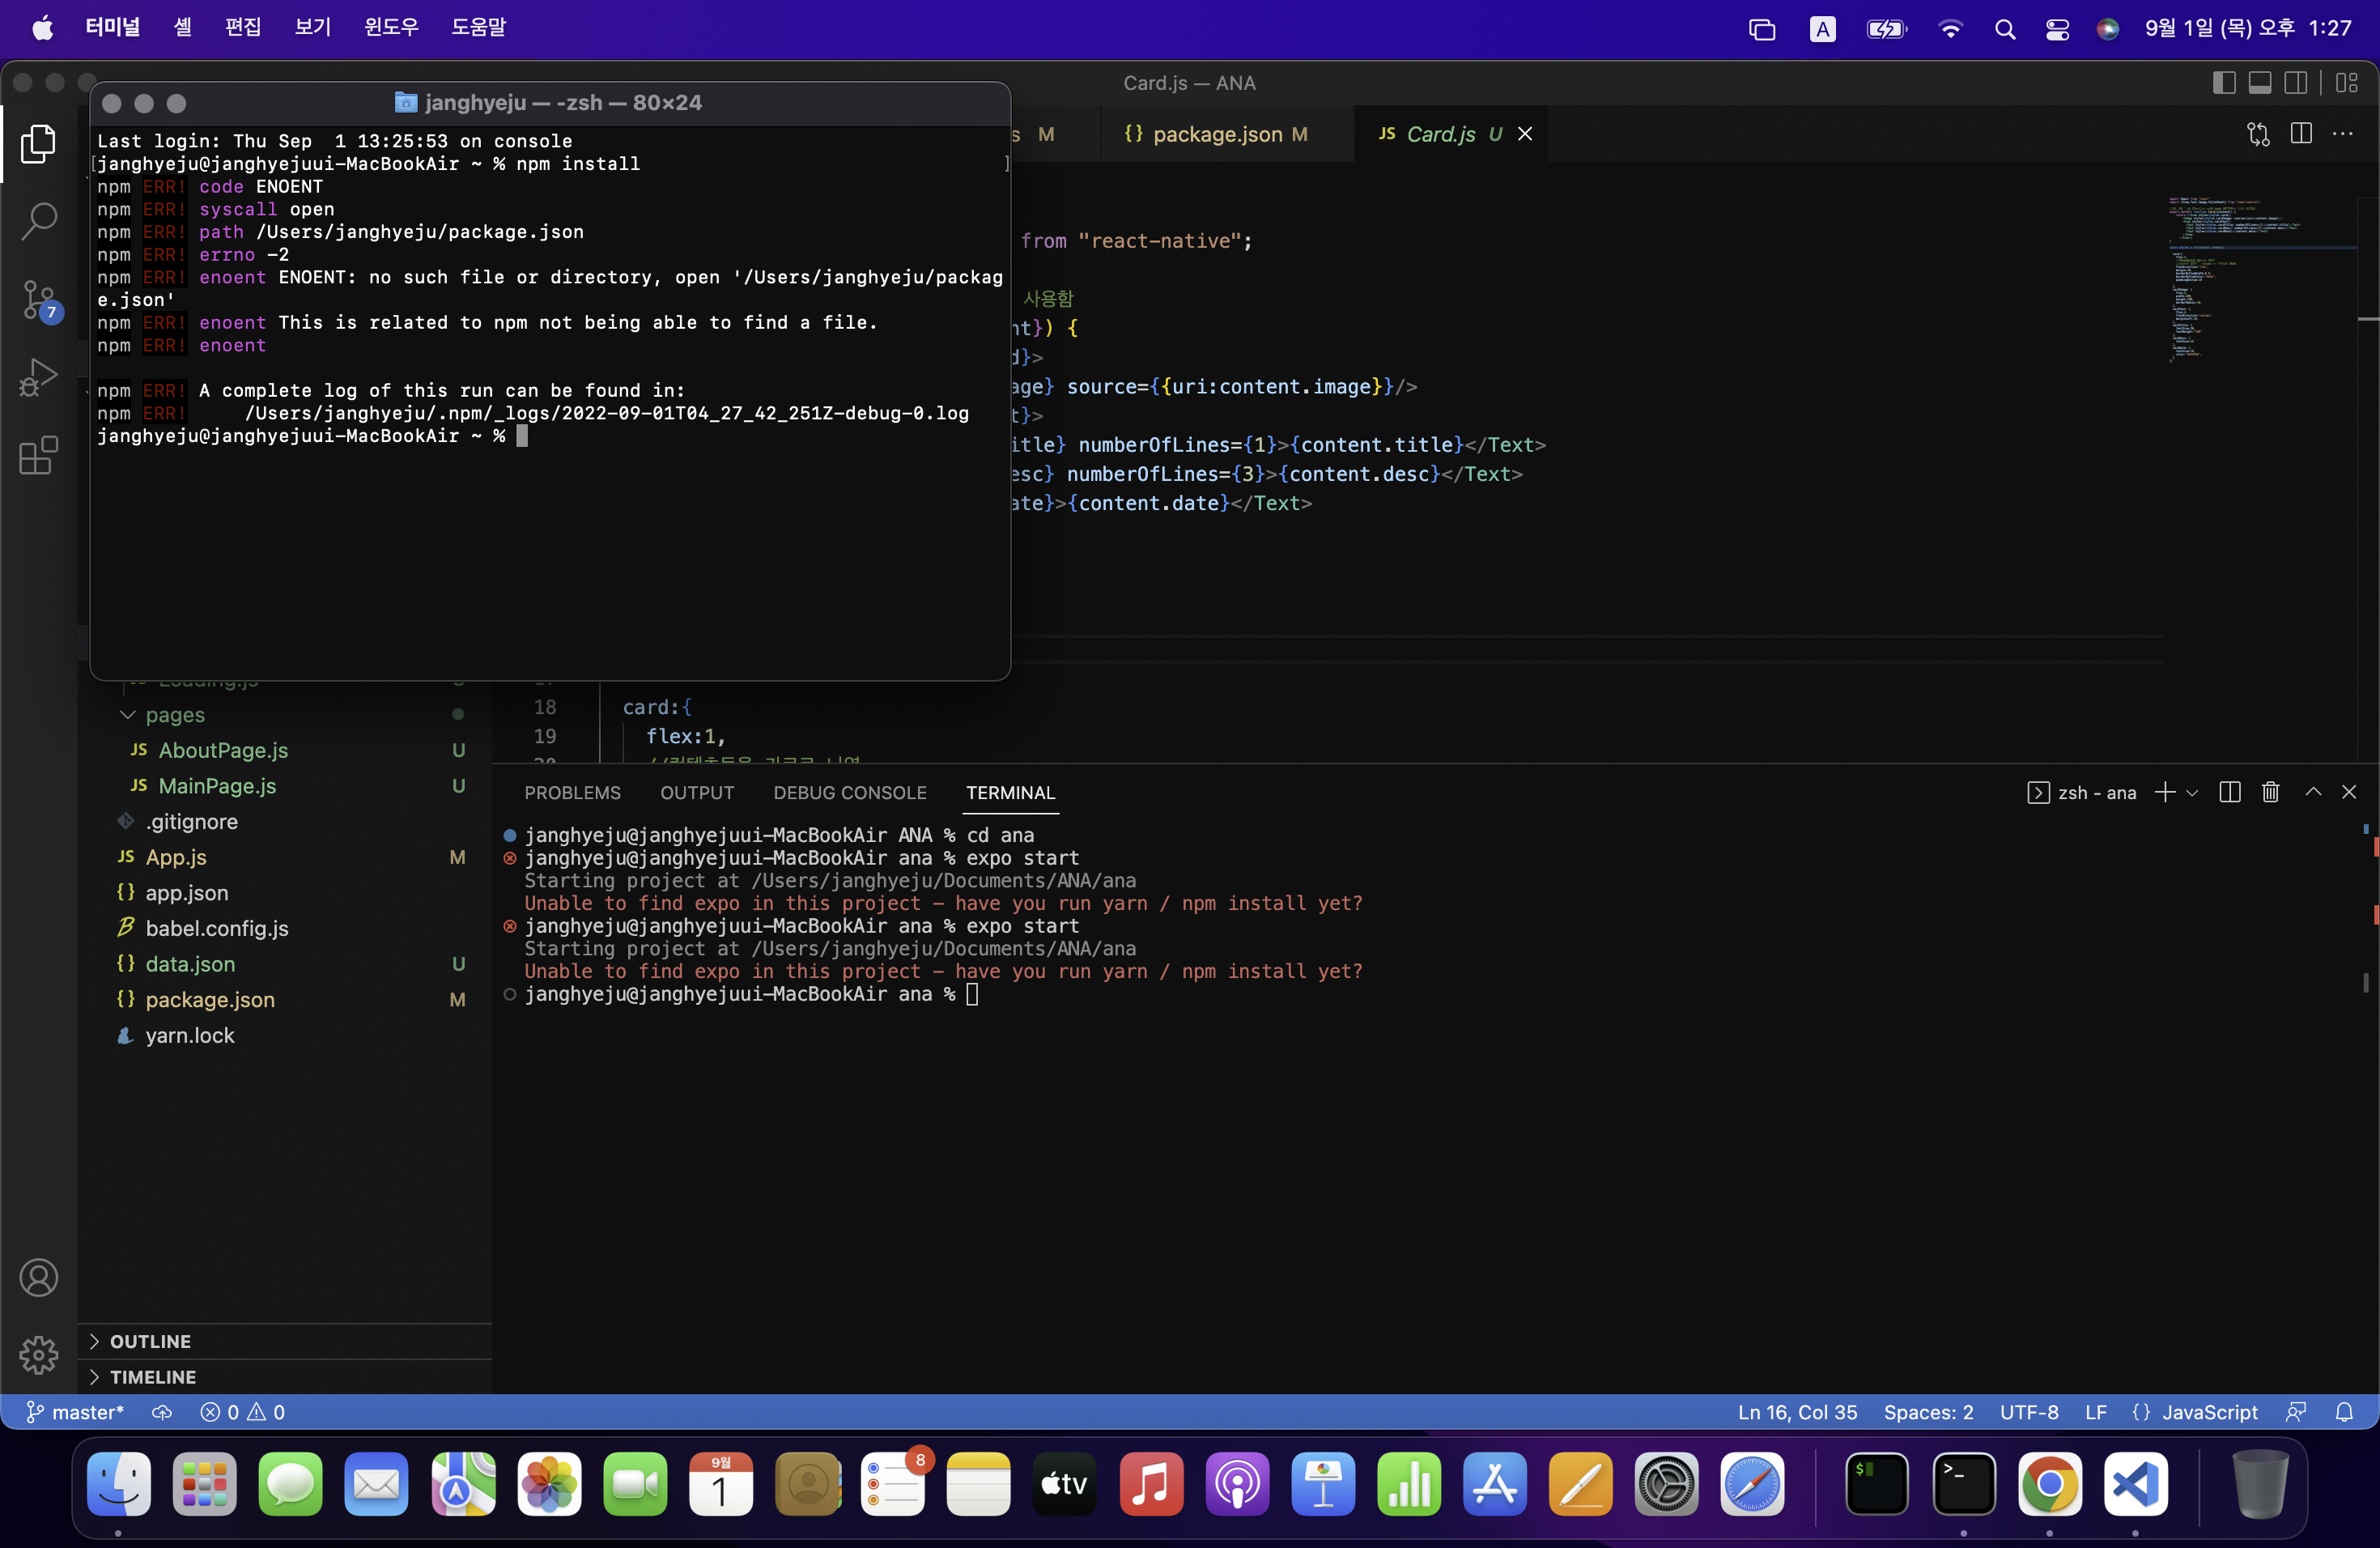Close the terminal panel
This screenshot has width=2380, height=1548.
pyautogui.click(x=2349, y=793)
